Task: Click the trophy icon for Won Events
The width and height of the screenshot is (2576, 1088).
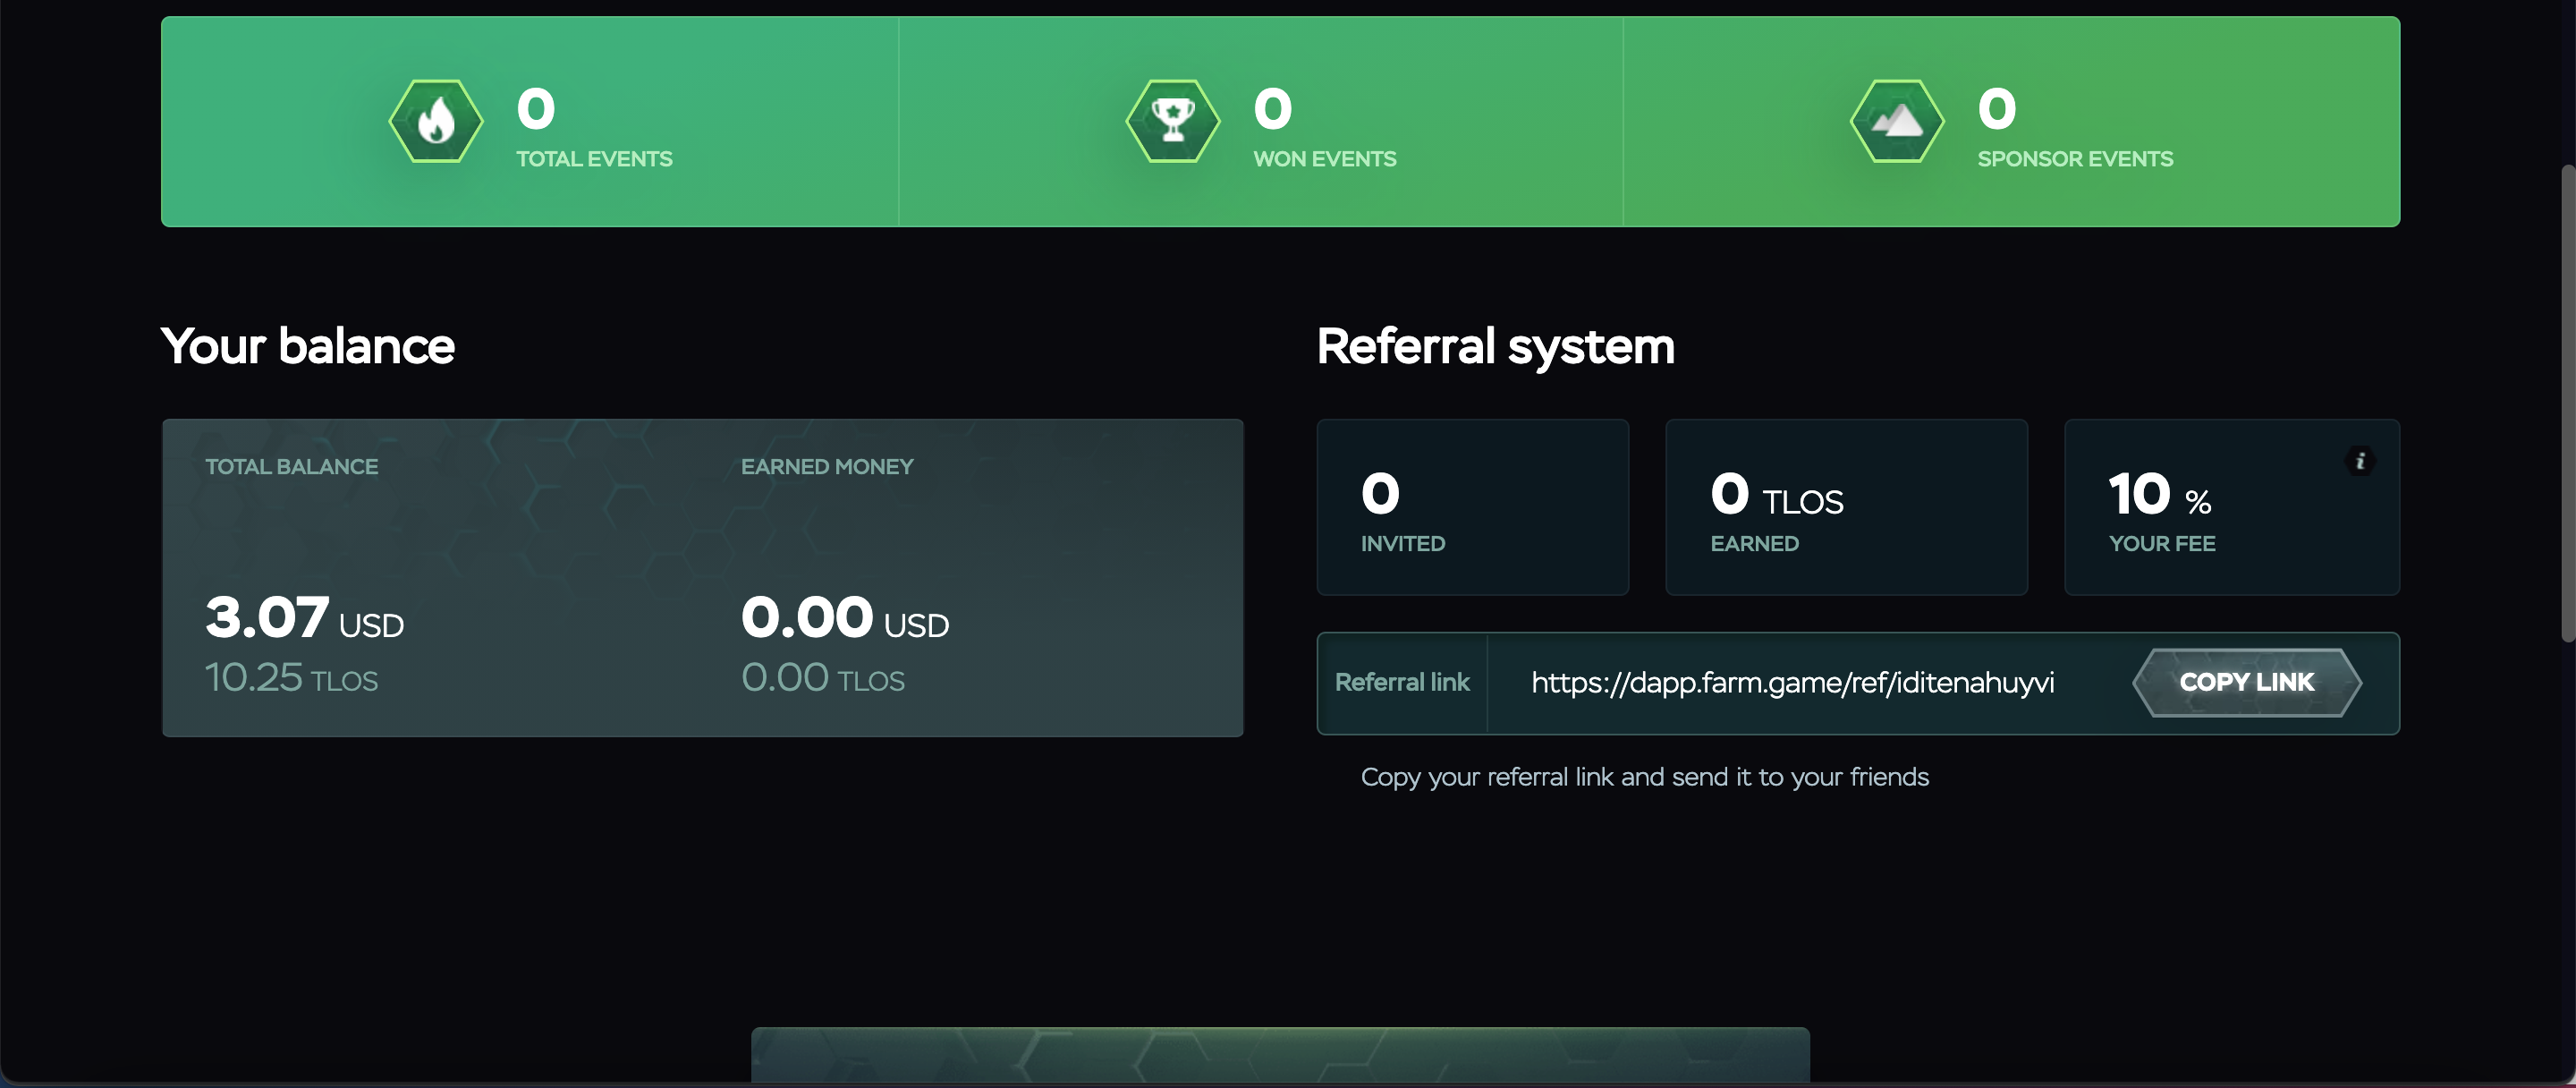Action: point(1173,121)
